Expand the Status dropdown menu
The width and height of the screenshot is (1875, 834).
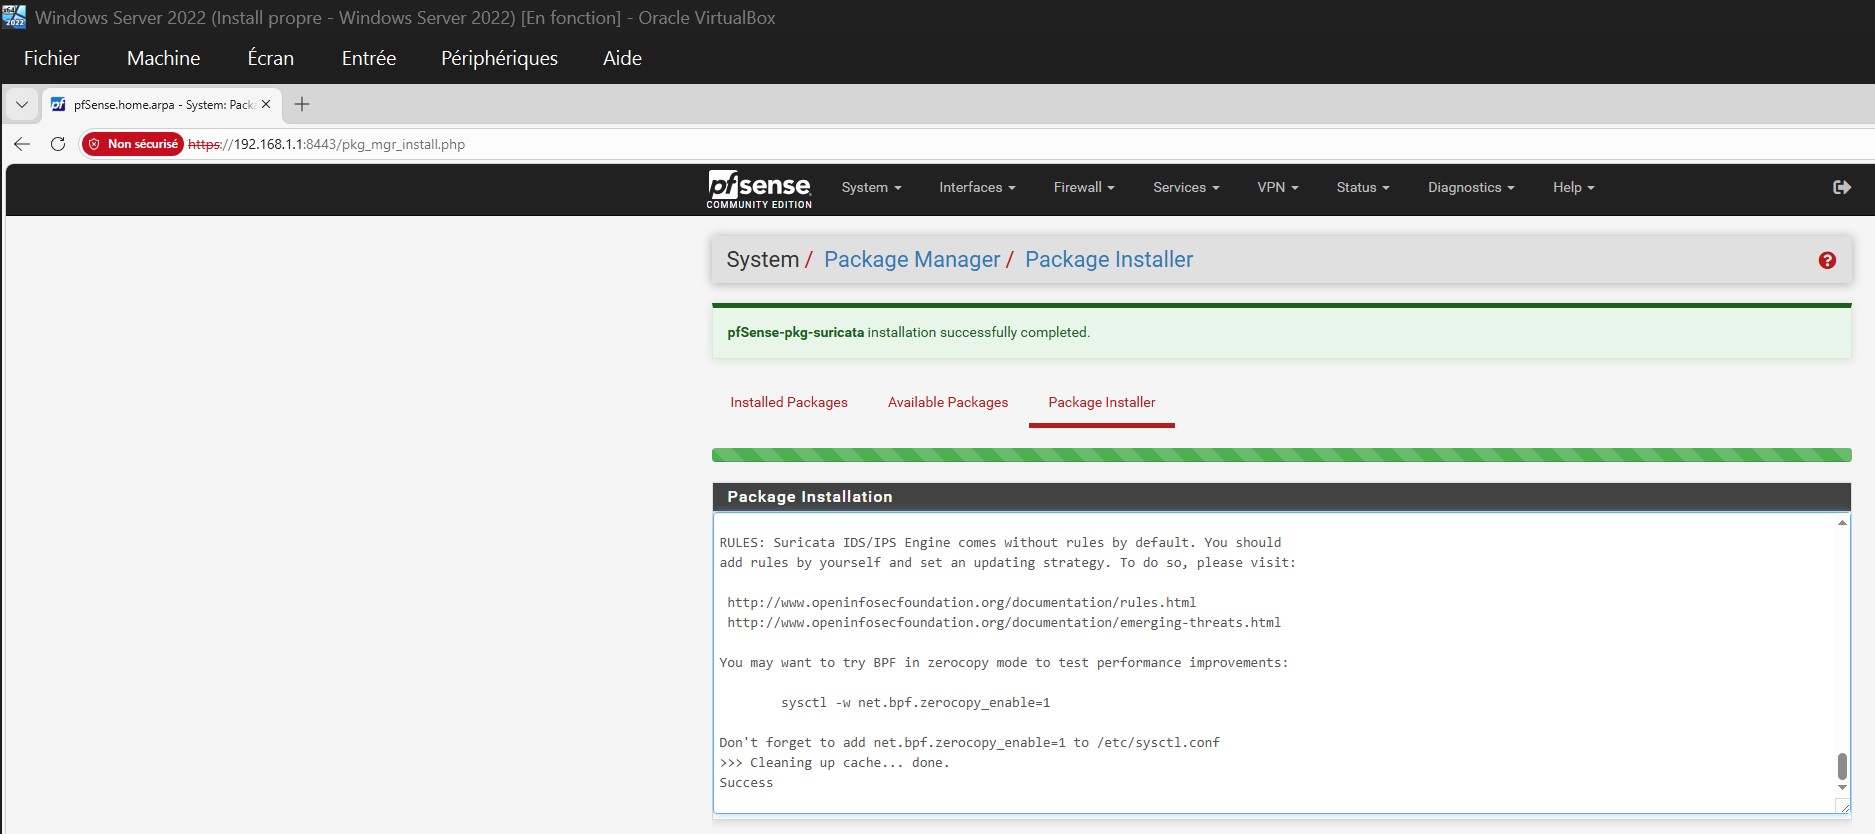coord(1363,187)
